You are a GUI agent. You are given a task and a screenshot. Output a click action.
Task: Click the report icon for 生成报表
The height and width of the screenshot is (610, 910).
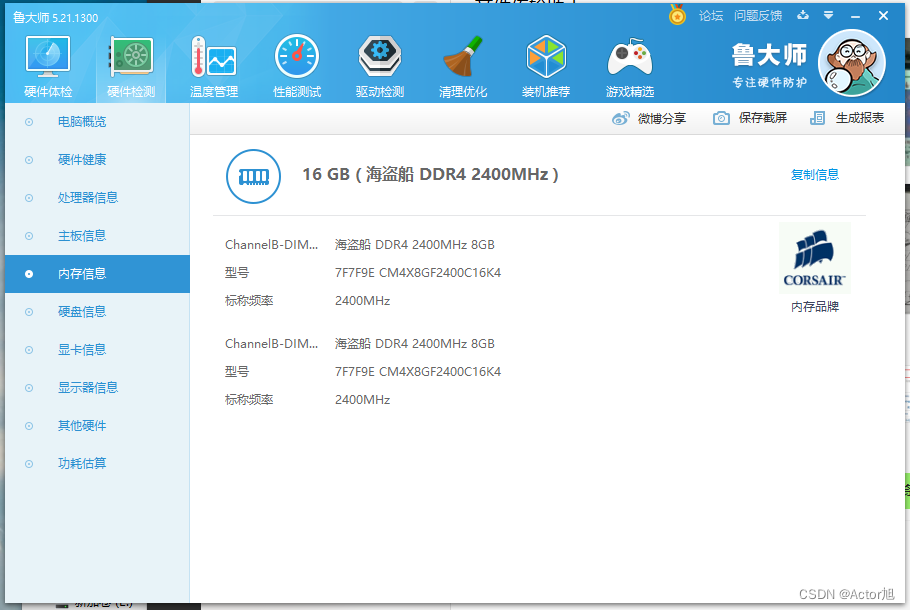click(x=817, y=118)
